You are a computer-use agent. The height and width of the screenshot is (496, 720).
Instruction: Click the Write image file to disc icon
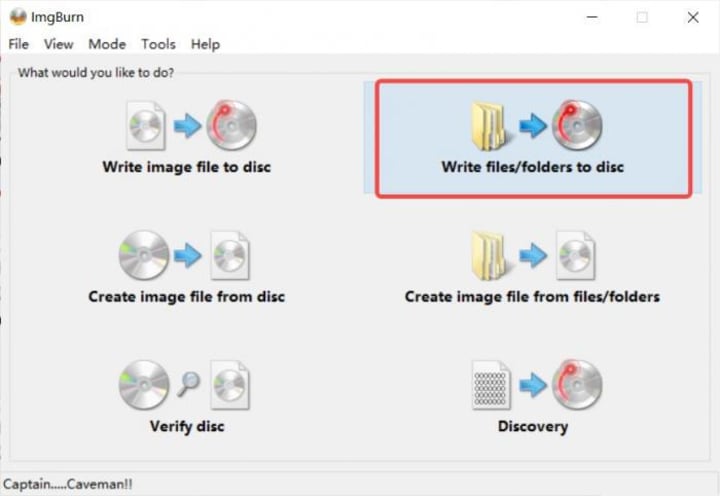(x=191, y=125)
